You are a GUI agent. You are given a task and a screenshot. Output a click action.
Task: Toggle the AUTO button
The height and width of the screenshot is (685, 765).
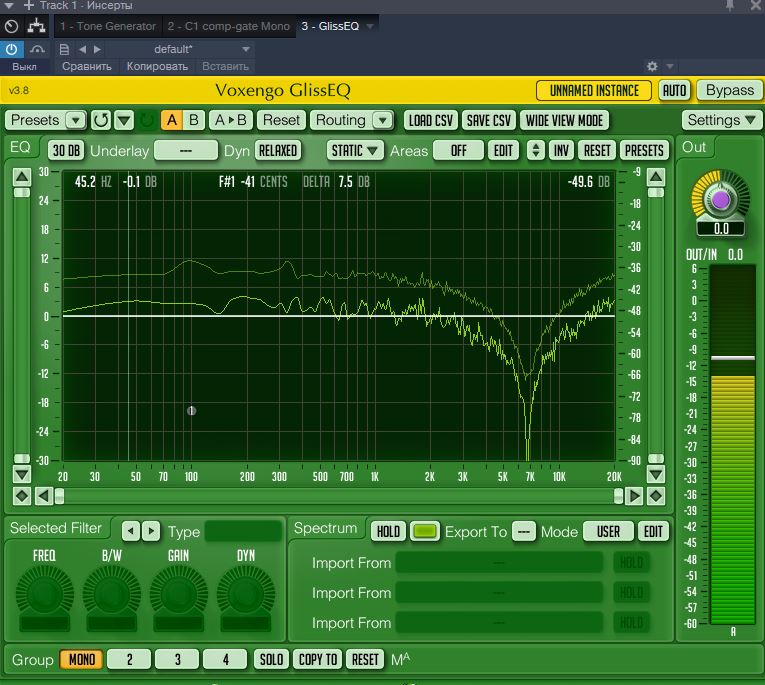(x=674, y=91)
